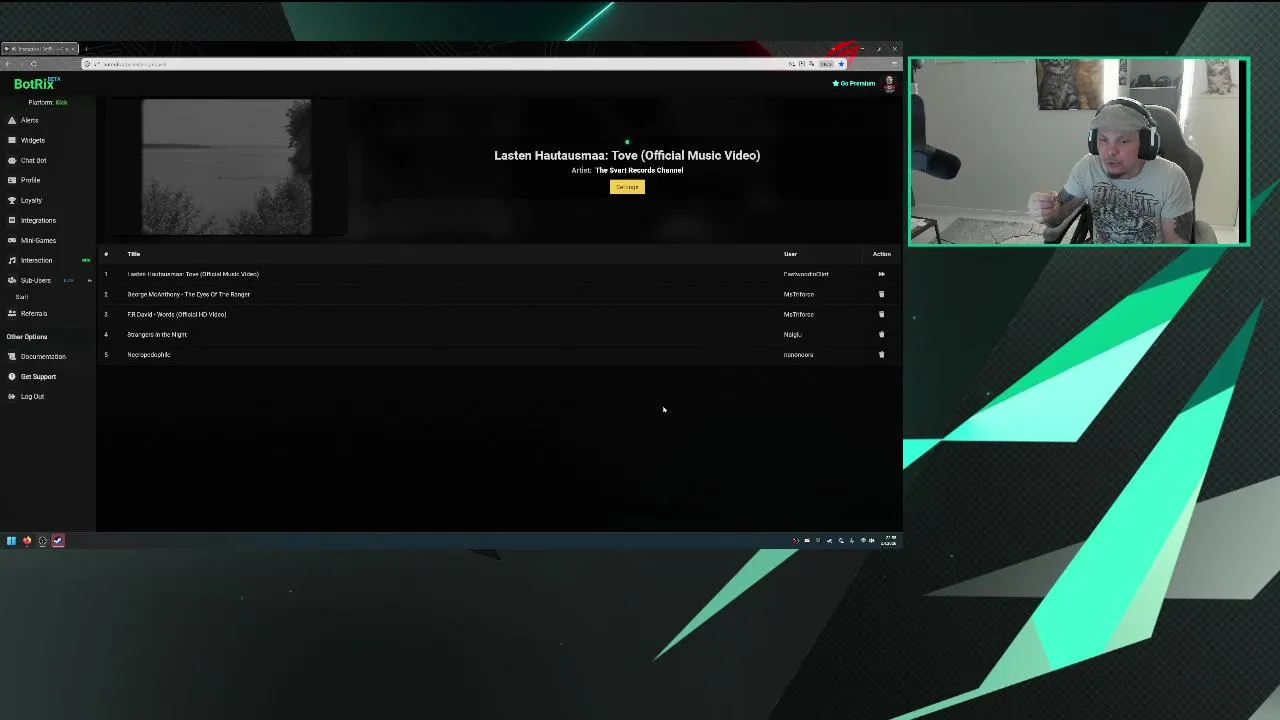Click The Svart Records Channel artist name

pyautogui.click(x=639, y=170)
